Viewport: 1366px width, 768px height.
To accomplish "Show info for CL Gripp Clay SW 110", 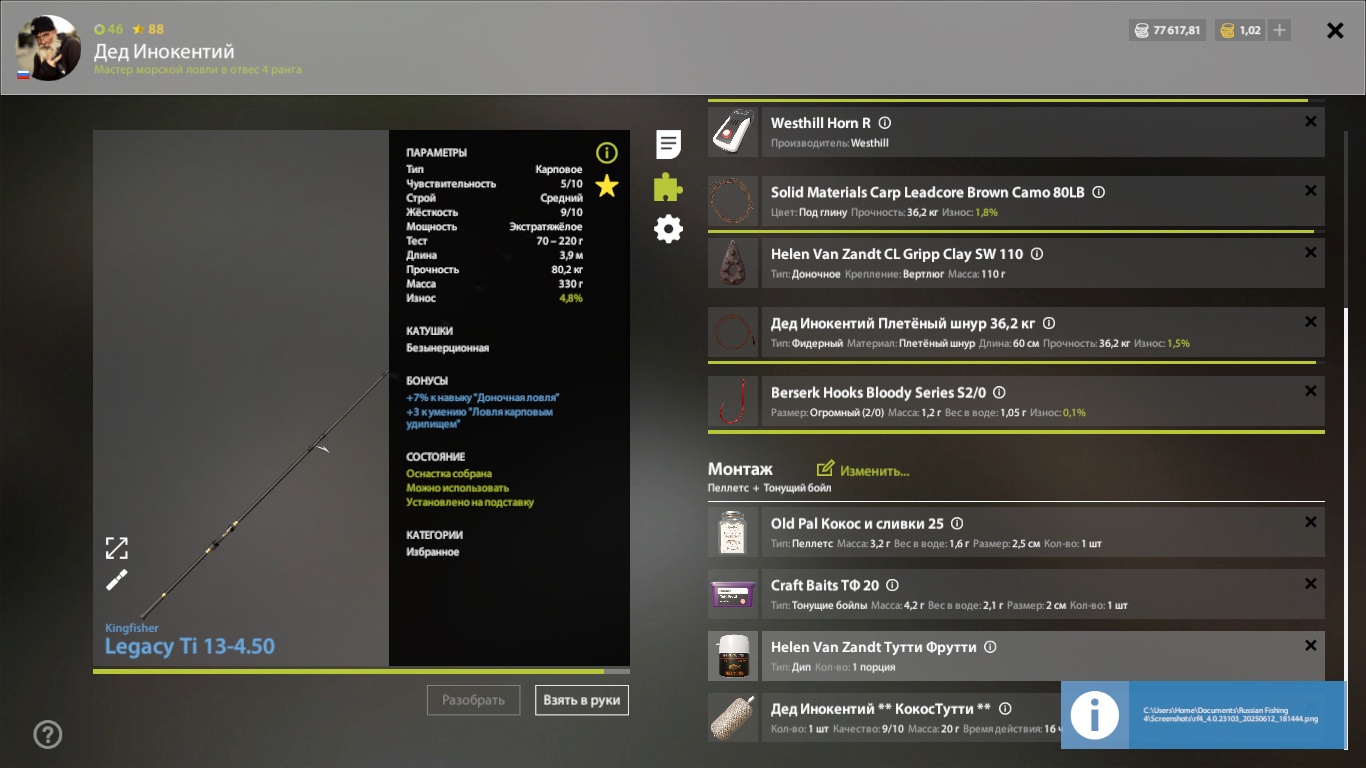I will point(1037,254).
